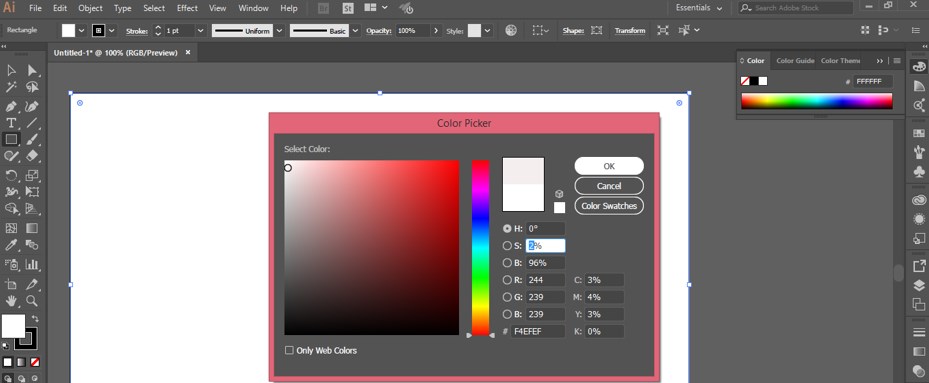Viewport: 929px width, 383px height.
Task: Swap fill and stroke arrows in toolbox
Action: (x=35, y=318)
